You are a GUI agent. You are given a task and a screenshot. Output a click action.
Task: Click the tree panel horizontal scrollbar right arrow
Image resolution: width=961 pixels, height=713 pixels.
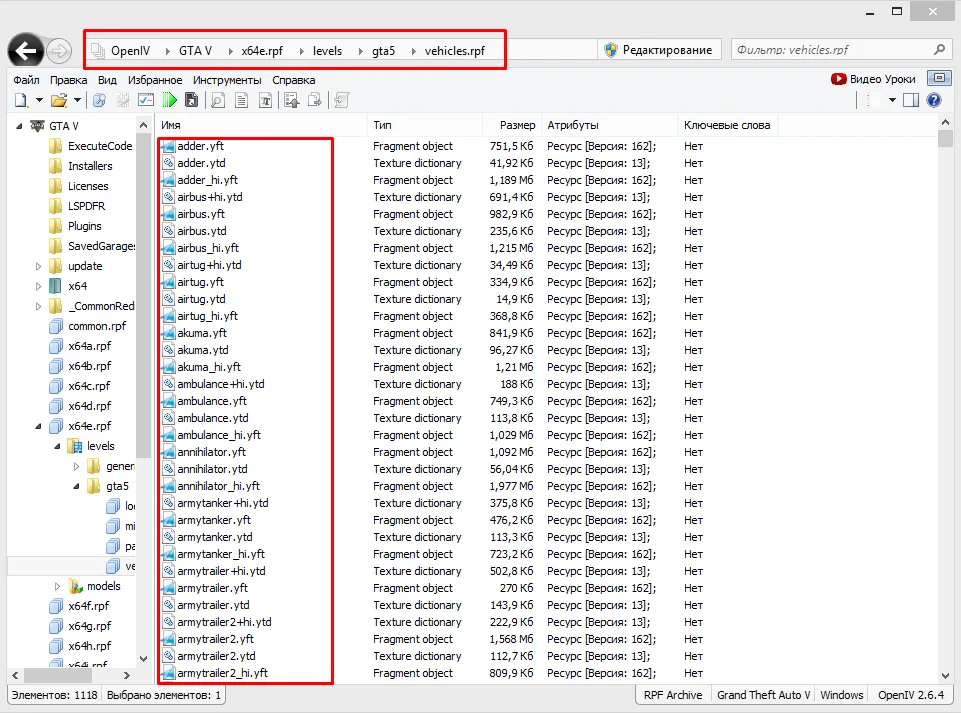pyautogui.click(x=127, y=675)
